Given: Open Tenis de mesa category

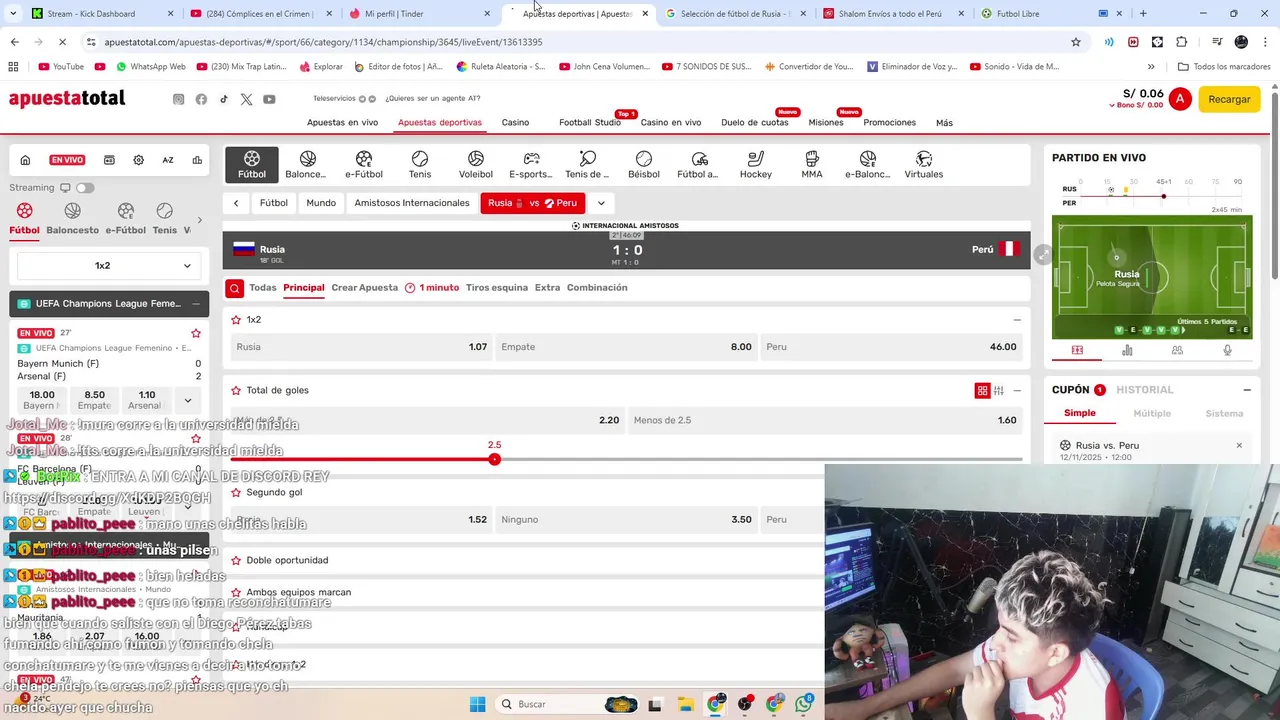Looking at the screenshot, I should [x=587, y=165].
